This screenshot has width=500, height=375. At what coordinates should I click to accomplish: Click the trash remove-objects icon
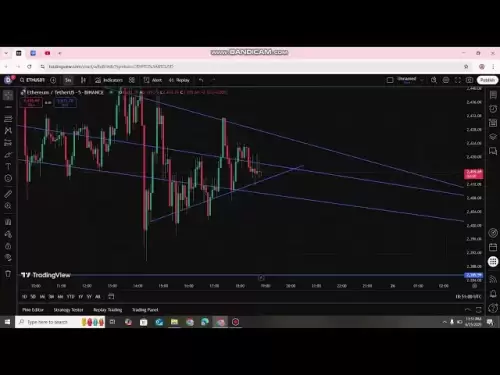click(x=8, y=274)
